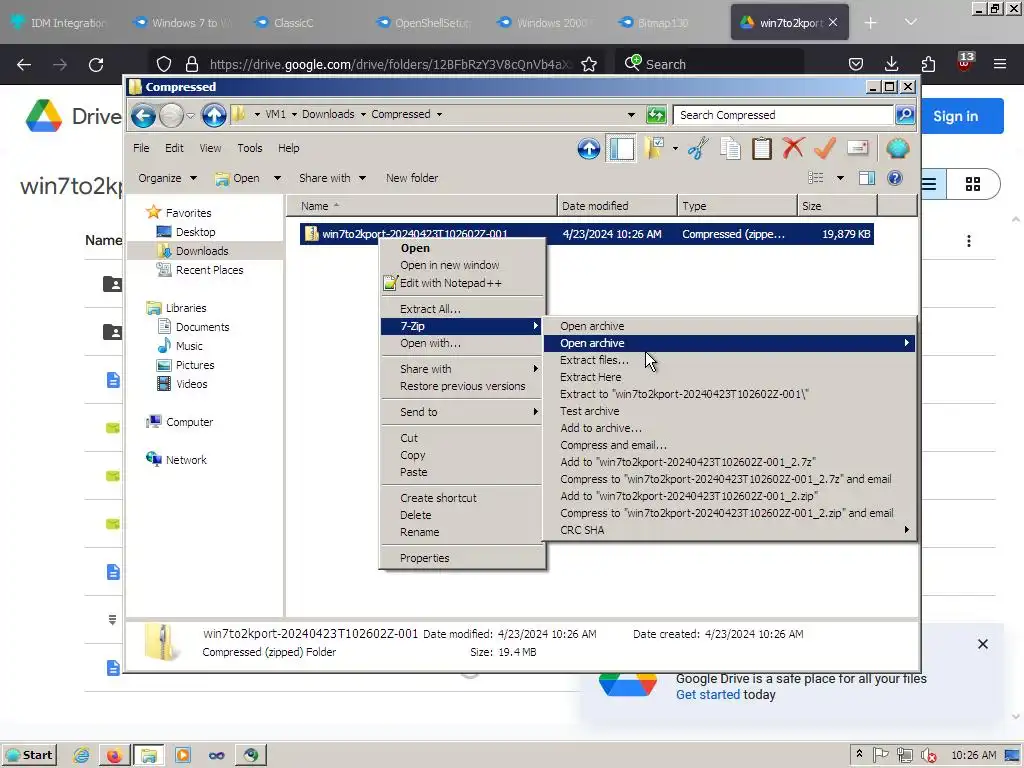Image resolution: width=1024 pixels, height=768 pixels.
Task: Click the Copy pages toolbar icon
Action: tap(730, 149)
